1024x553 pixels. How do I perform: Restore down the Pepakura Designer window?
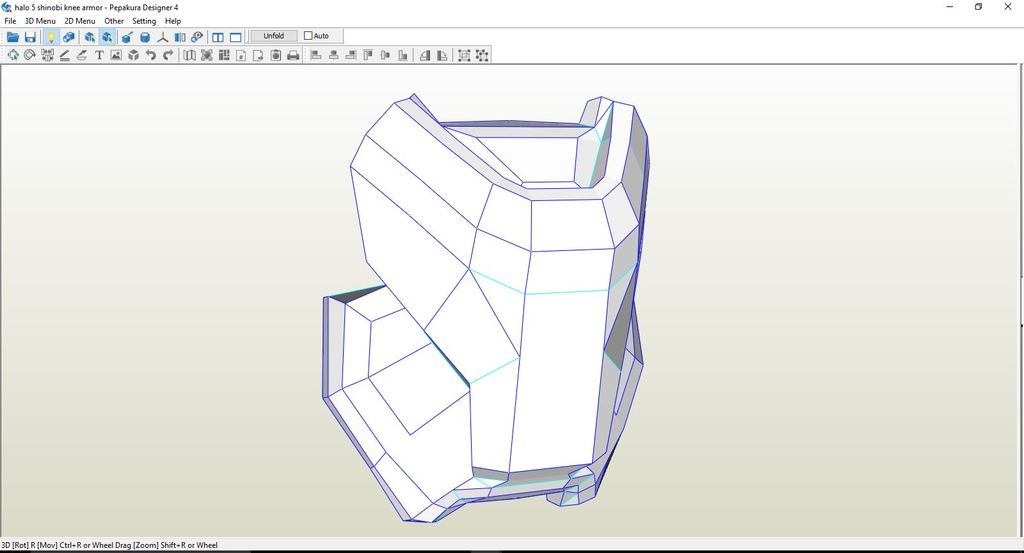(978, 7)
